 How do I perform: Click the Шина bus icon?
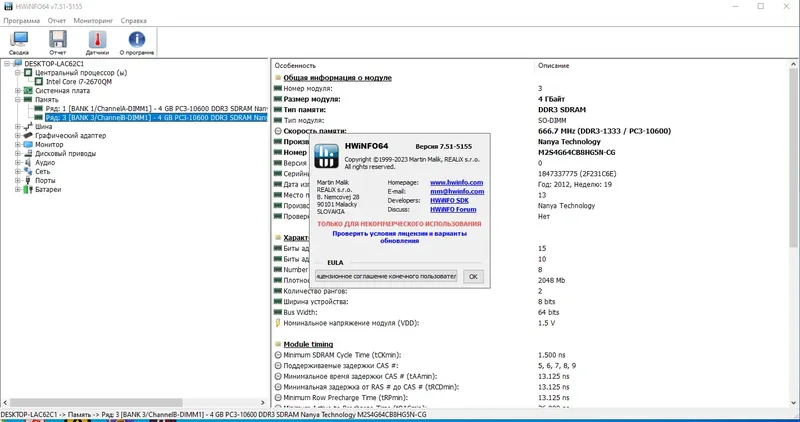click(x=28, y=127)
